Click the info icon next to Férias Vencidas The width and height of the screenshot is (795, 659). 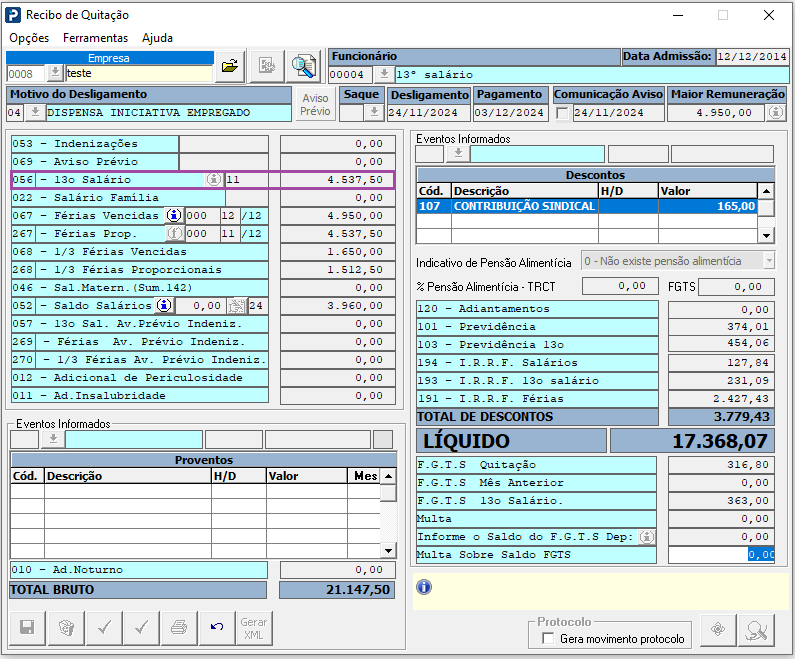tap(174, 215)
